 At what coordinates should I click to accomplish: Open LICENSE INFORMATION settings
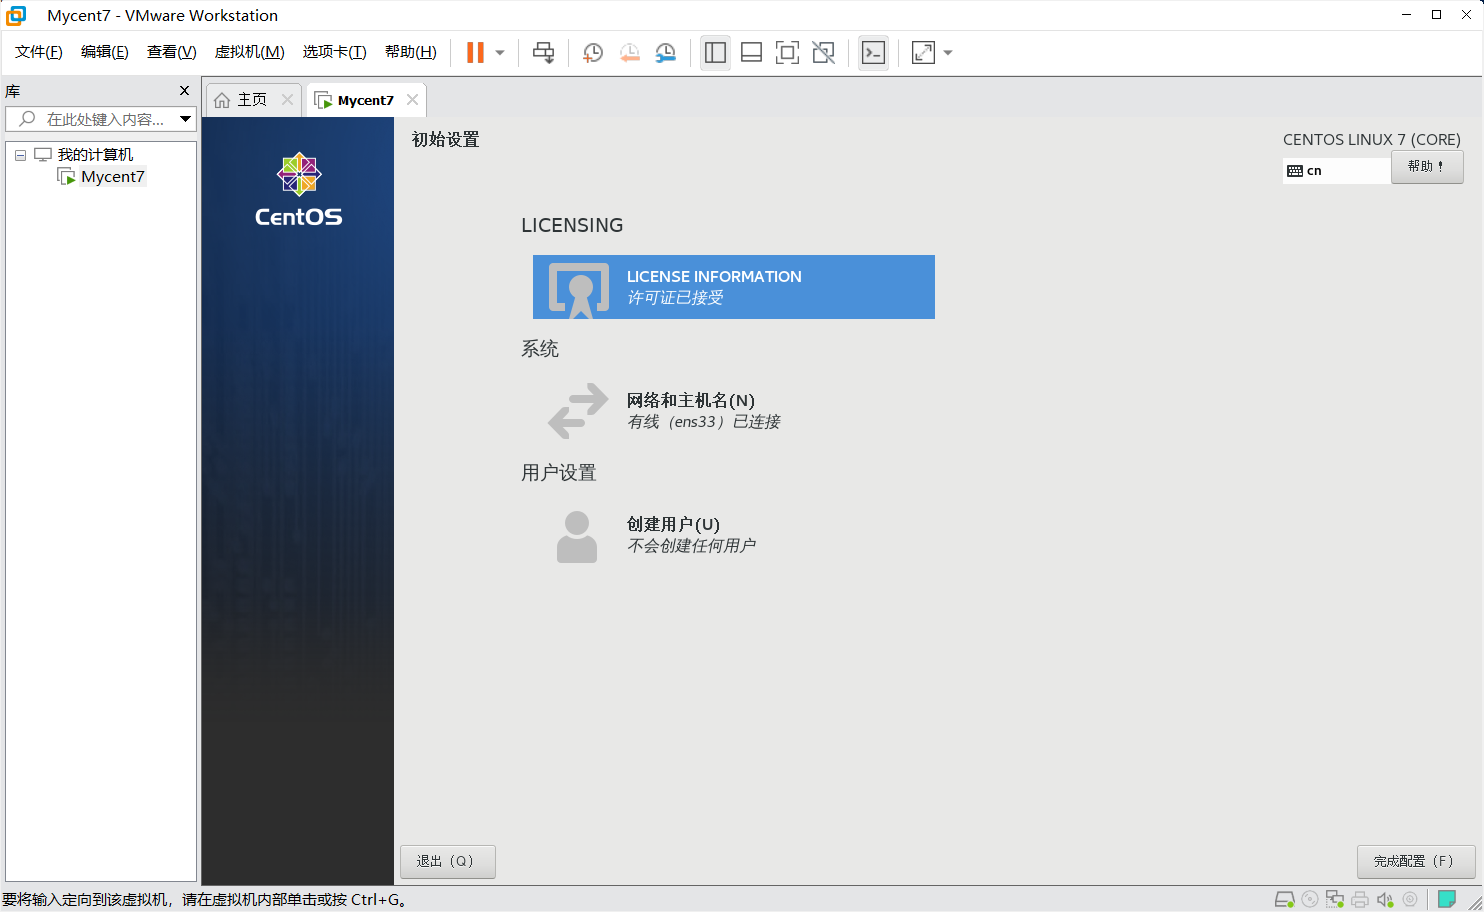[x=733, y=287]
